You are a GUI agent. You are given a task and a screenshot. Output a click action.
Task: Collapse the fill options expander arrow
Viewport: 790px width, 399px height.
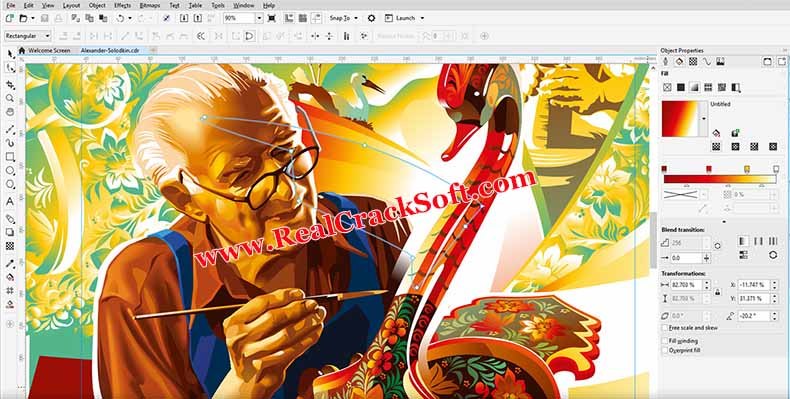point(725,221)
